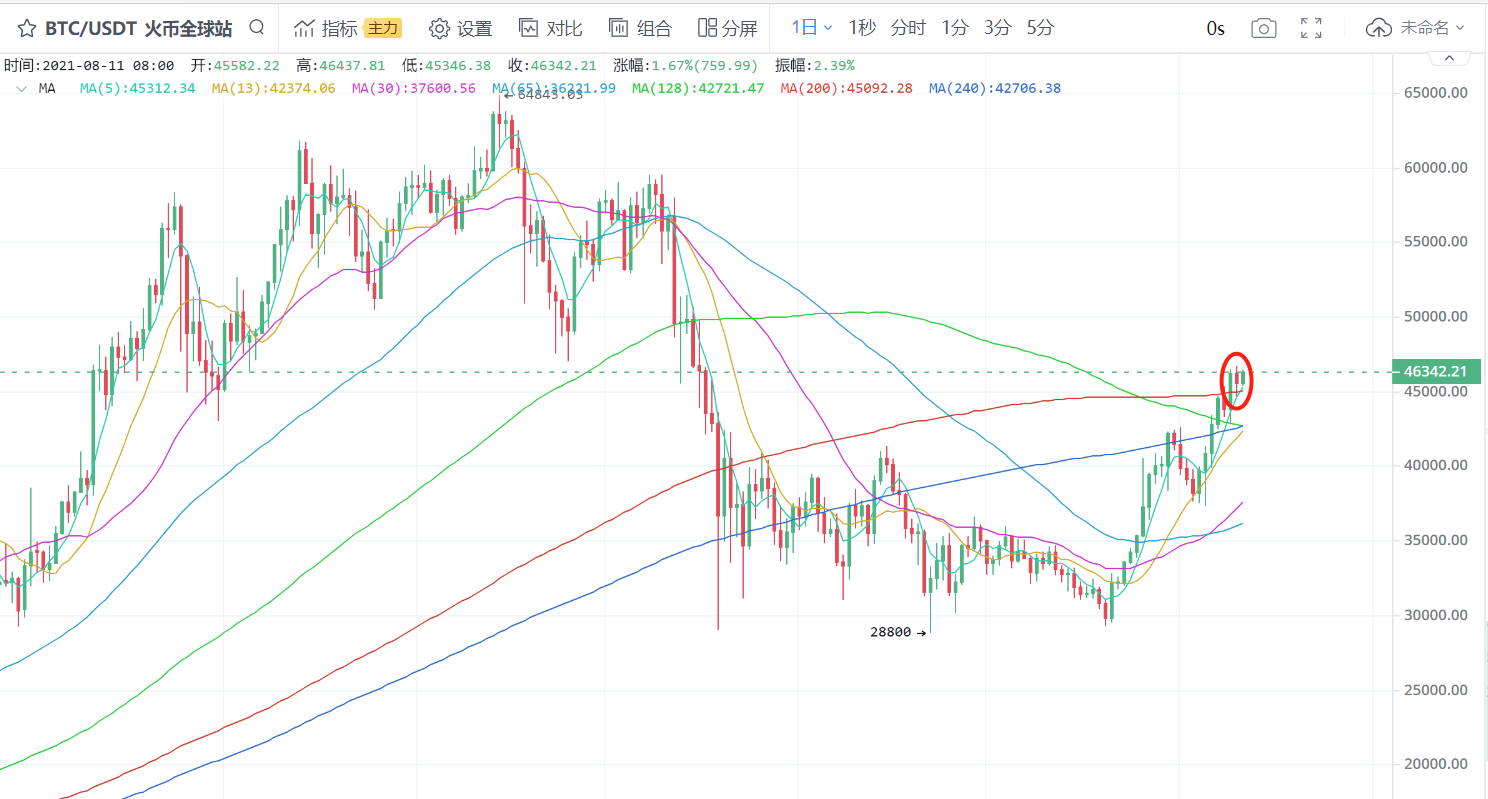Screen dimensions: 1488x799
Task: Select the 1分 timeframe
Action: click(955, 27)
